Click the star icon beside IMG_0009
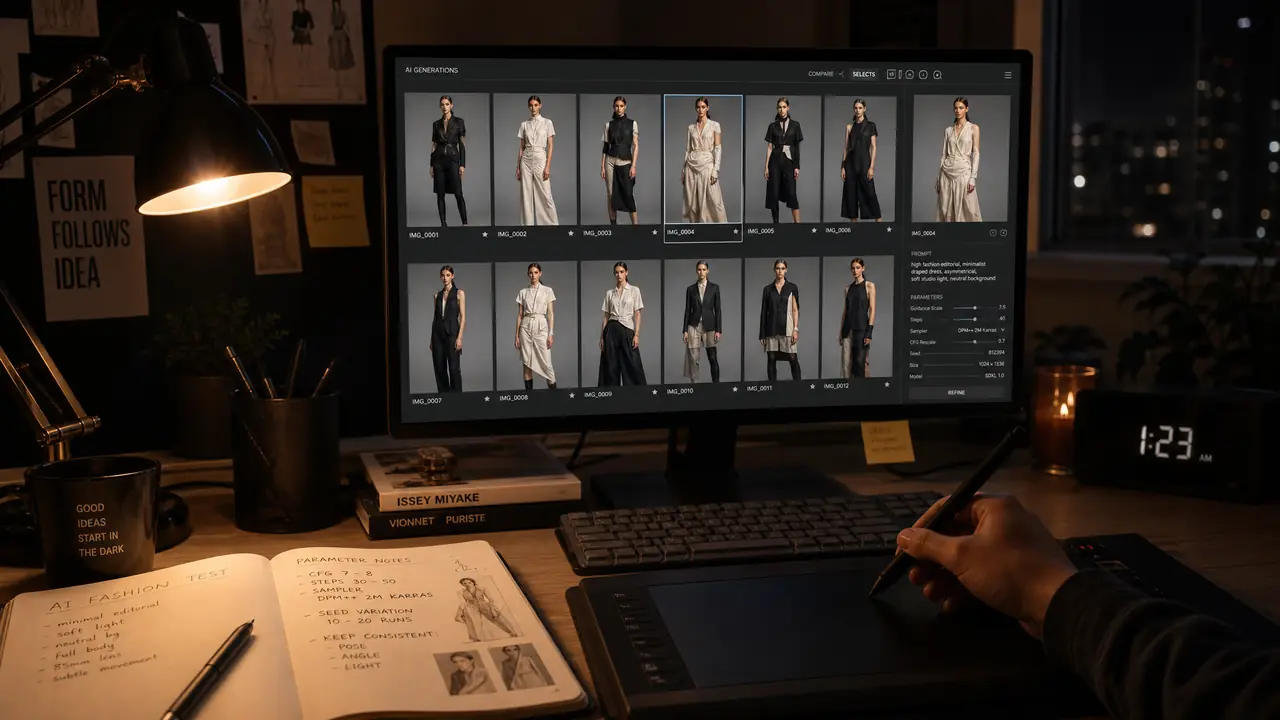This screenshot has width=1280, height=720. click(x=656, y=393)
